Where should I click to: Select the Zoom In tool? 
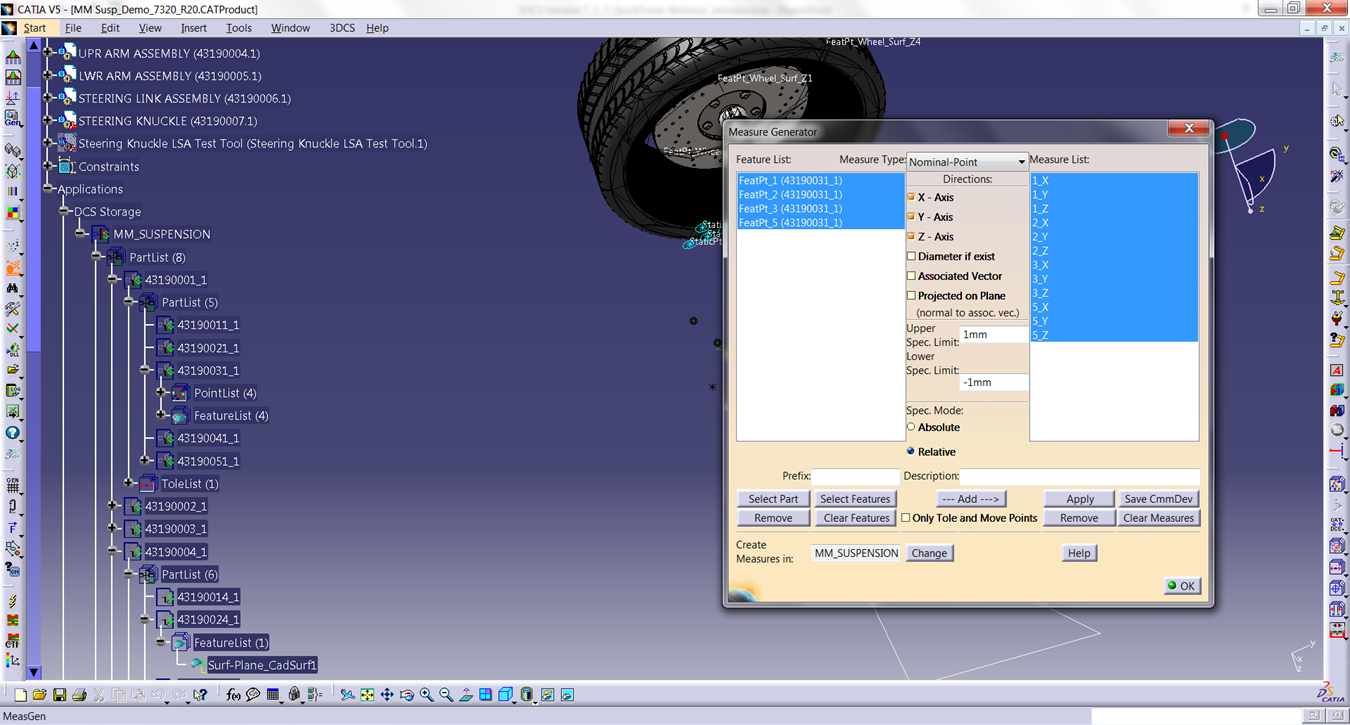click(x=425, y=694)
